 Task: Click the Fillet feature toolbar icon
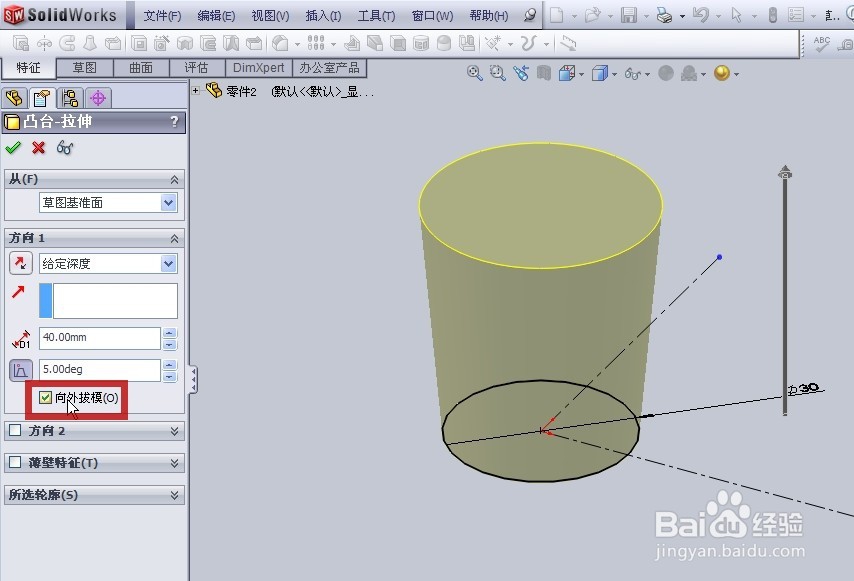[x=280, y=43]
